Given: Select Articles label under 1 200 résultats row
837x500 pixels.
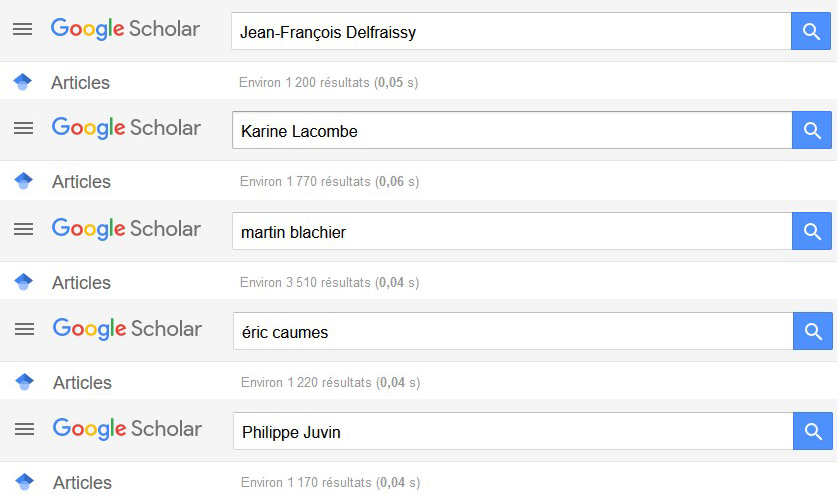Looking at the screenshot, I should 80,83.
